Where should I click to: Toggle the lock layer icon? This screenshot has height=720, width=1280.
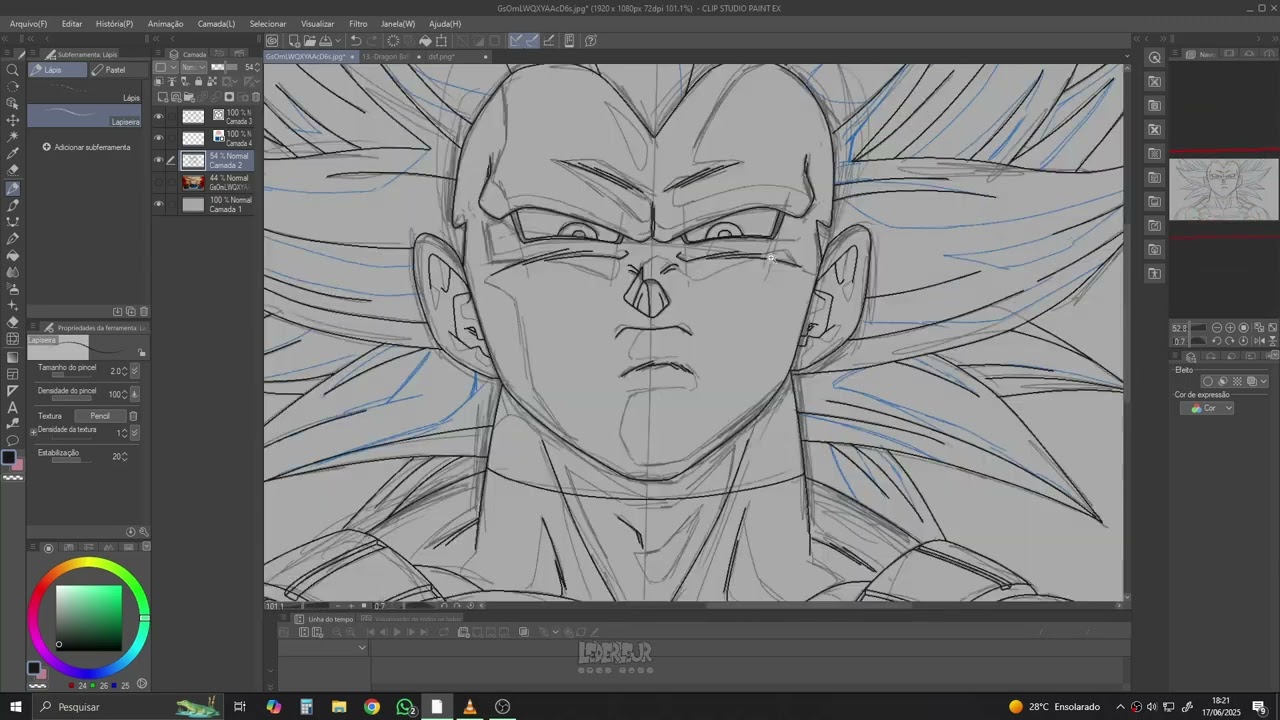click(198, 81)
